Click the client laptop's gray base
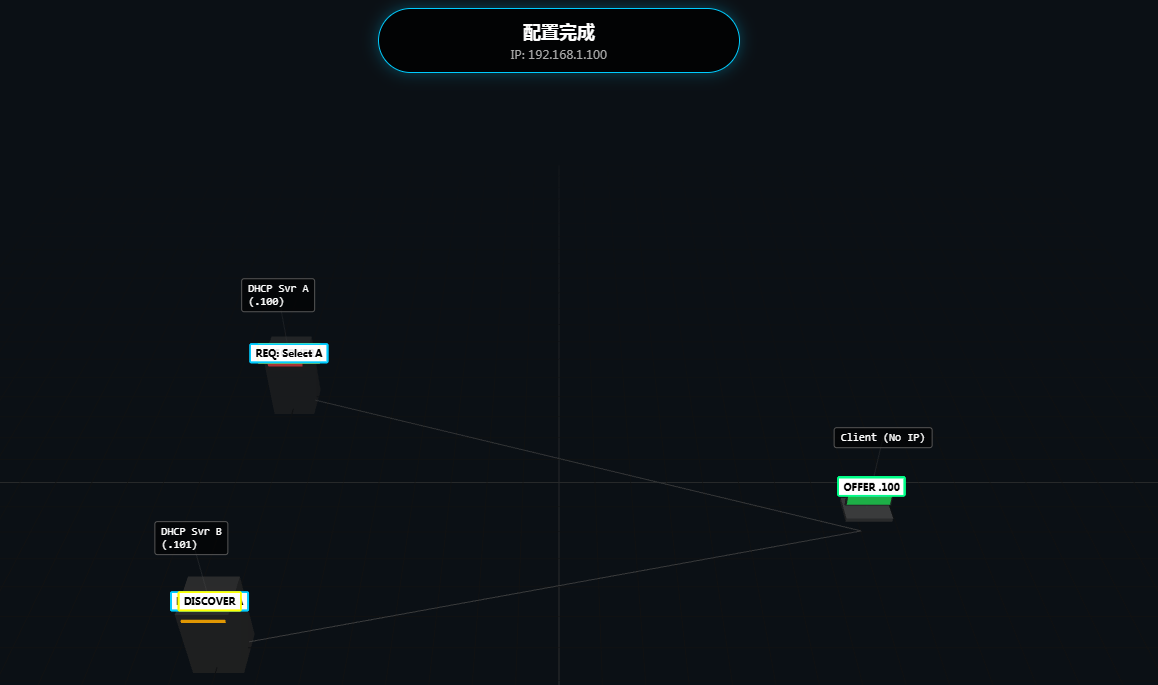The image size is (1158, 685). (868, 513)
